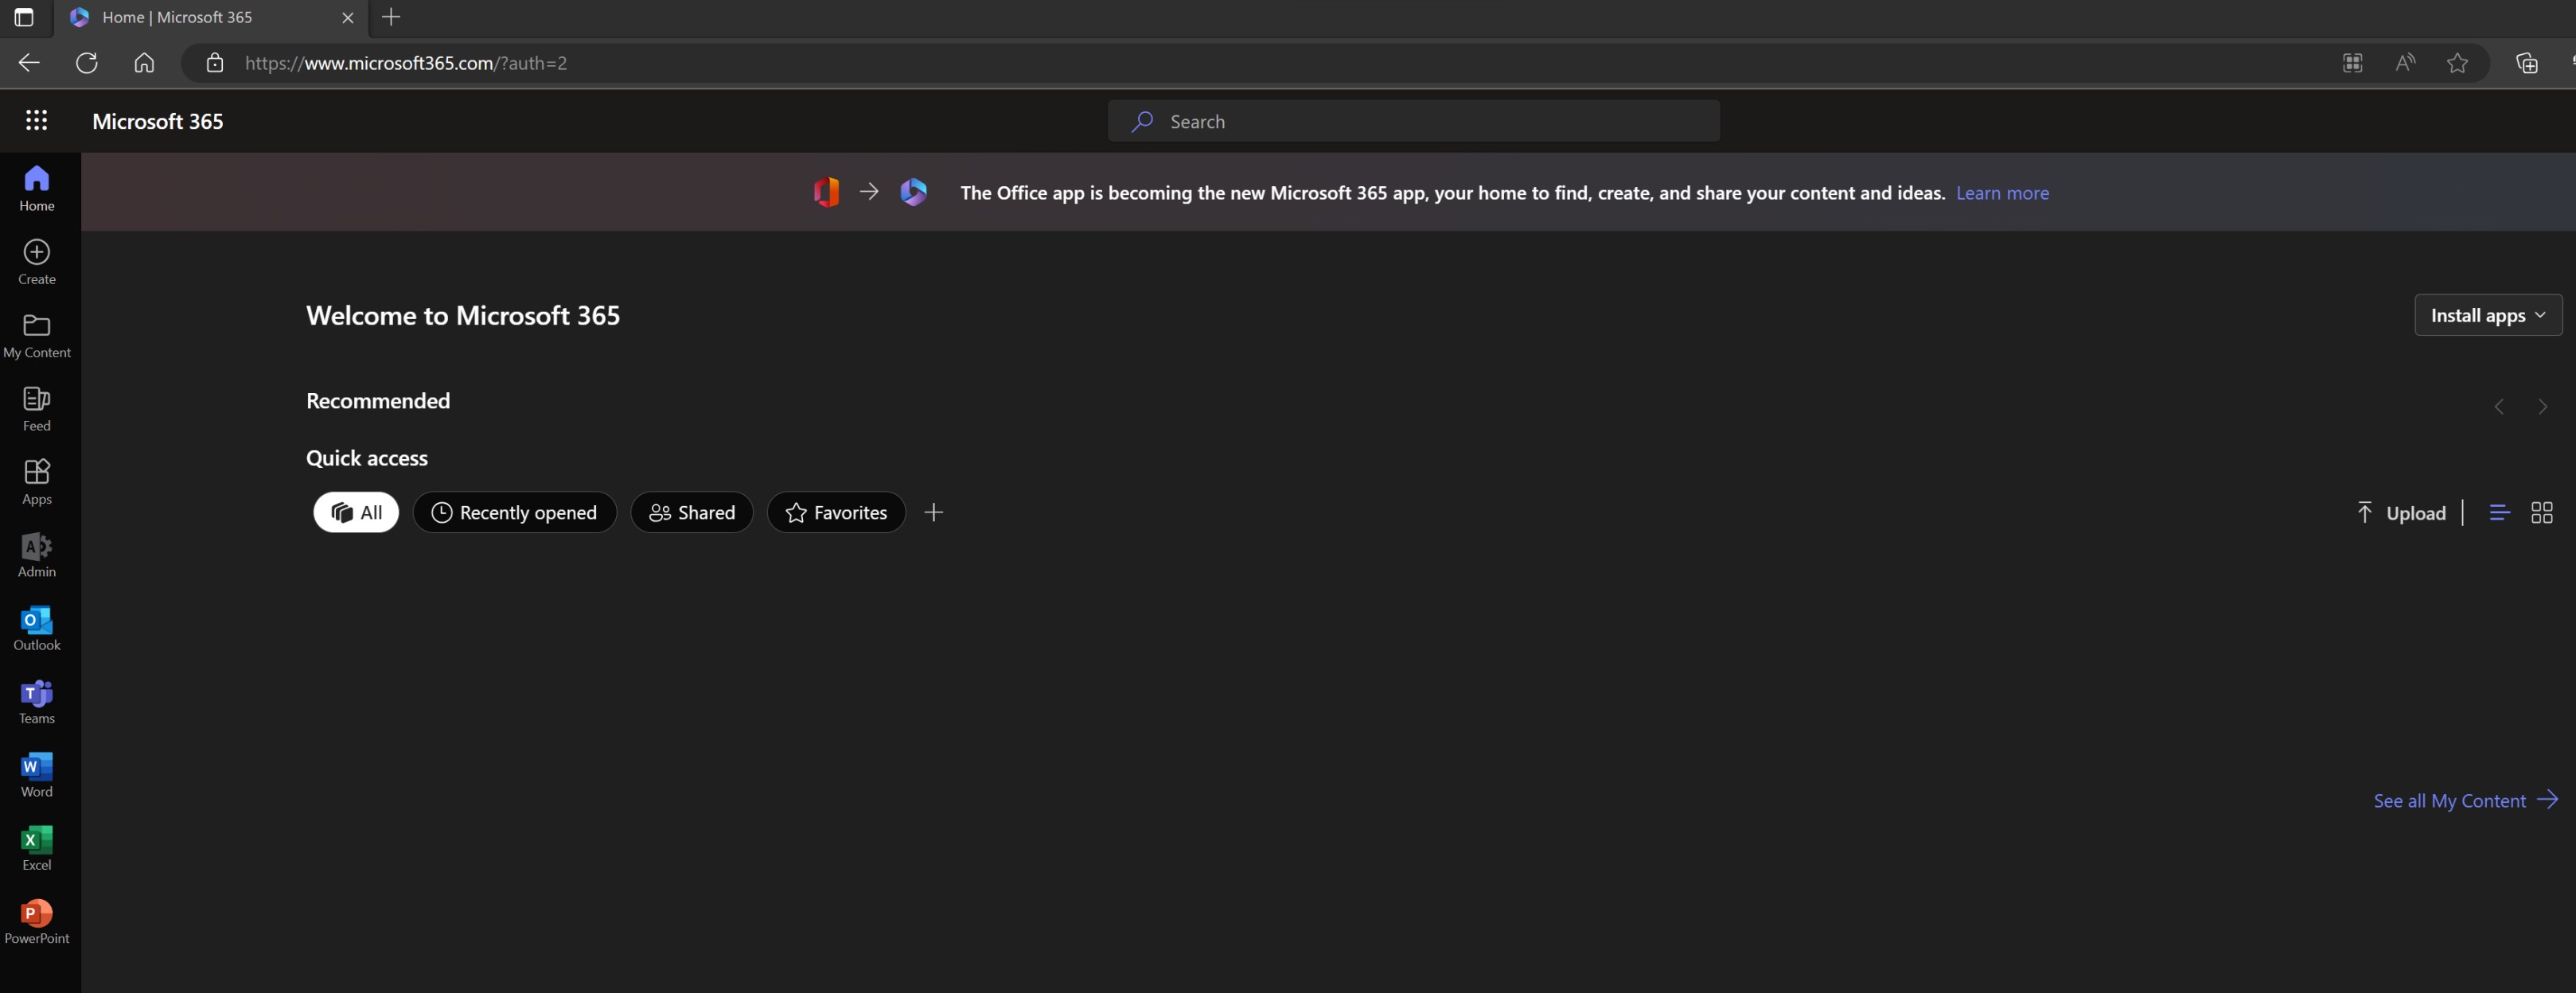
Task: Go to Feed in sidebar
Action: 37,409
